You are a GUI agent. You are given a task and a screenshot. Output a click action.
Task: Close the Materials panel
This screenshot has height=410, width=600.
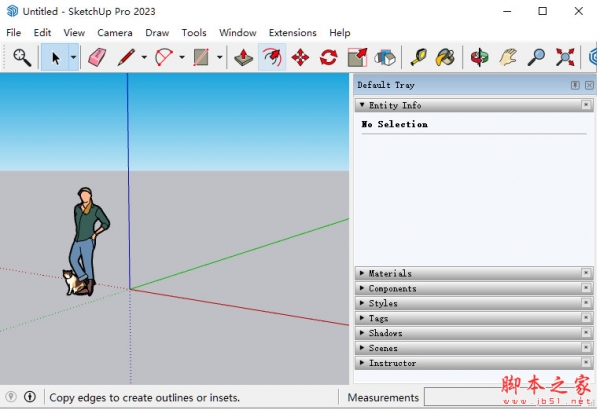point(586,273)
